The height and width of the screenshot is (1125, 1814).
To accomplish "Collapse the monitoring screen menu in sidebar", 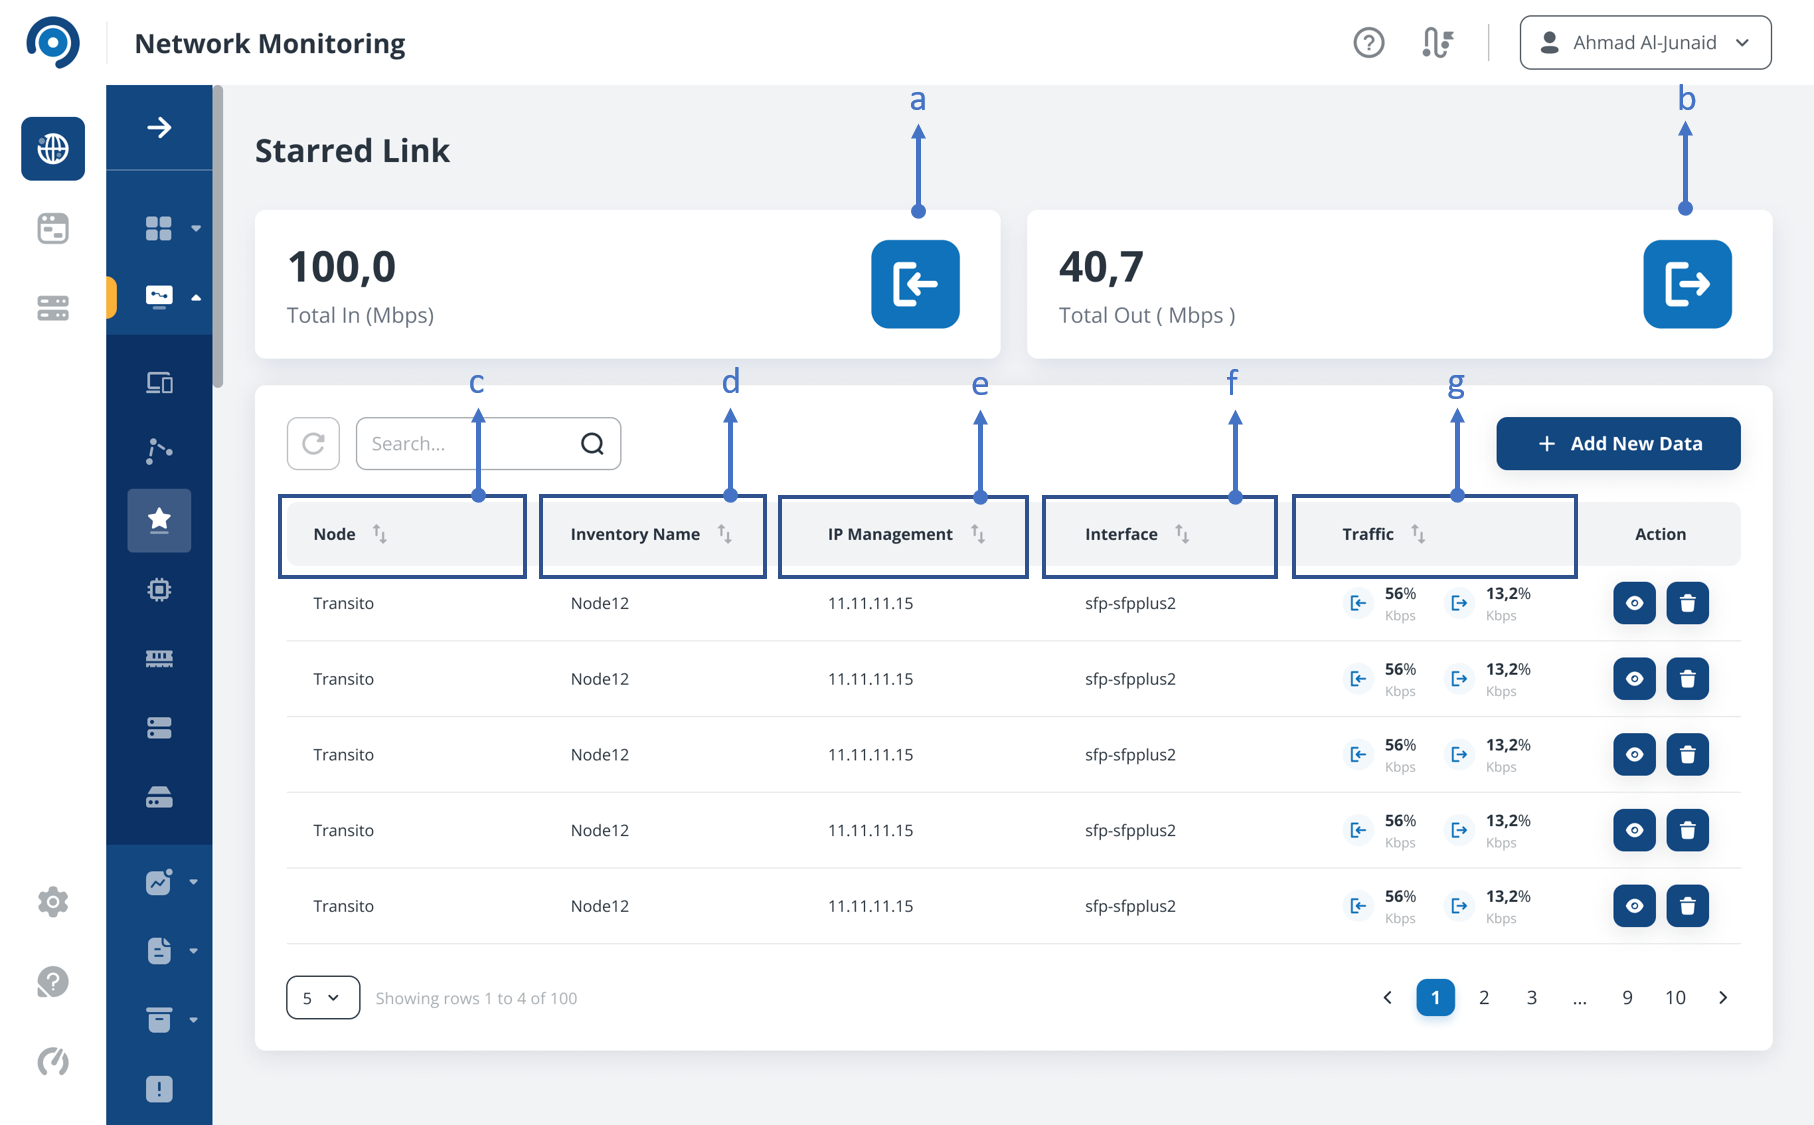I will (172, 297).
